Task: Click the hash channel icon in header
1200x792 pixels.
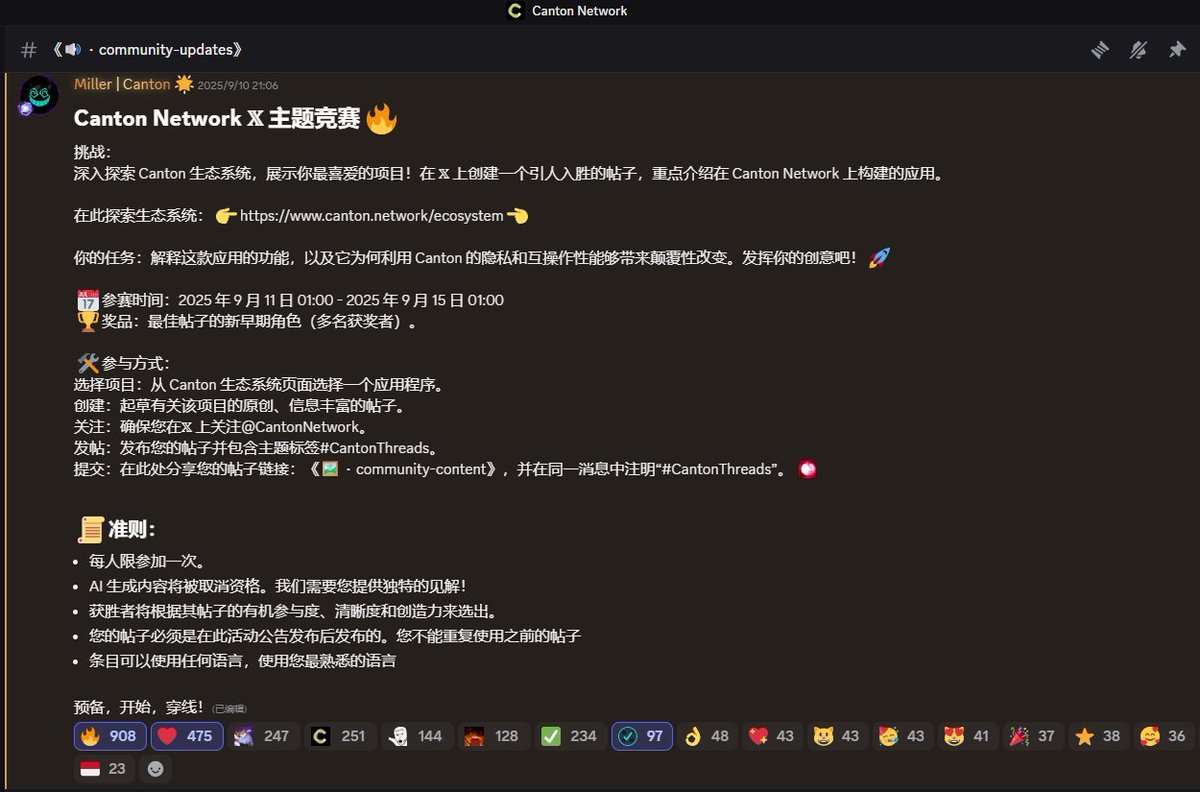Action: point(29,49)
